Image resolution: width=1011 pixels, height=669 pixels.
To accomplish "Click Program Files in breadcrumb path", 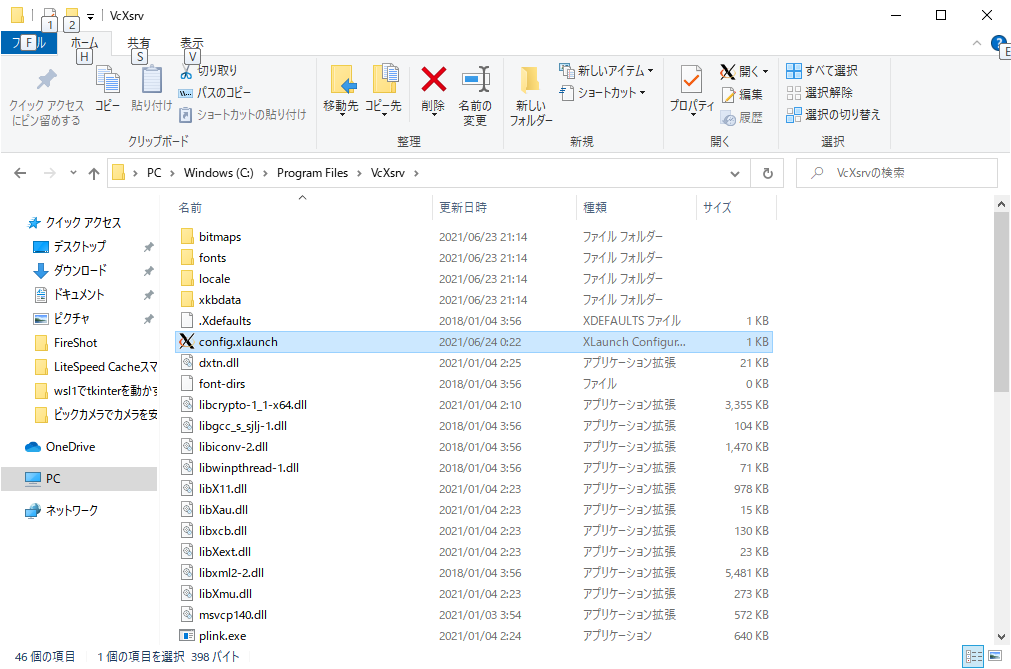I will click(x=312, y=173).
